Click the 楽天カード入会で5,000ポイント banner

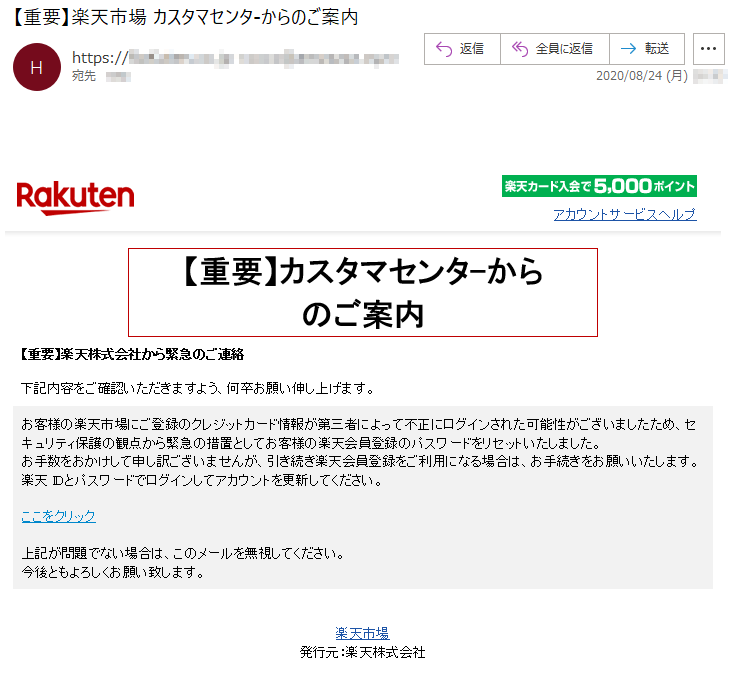click(599, 186)
